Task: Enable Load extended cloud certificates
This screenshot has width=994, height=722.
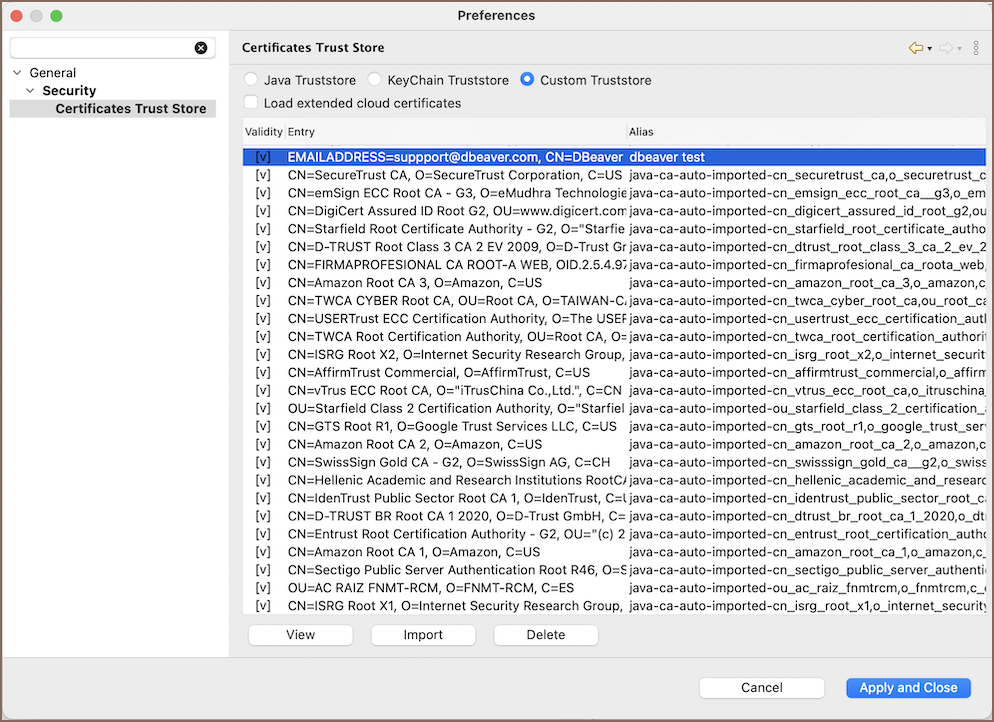Action: click(x=251, y=102)
